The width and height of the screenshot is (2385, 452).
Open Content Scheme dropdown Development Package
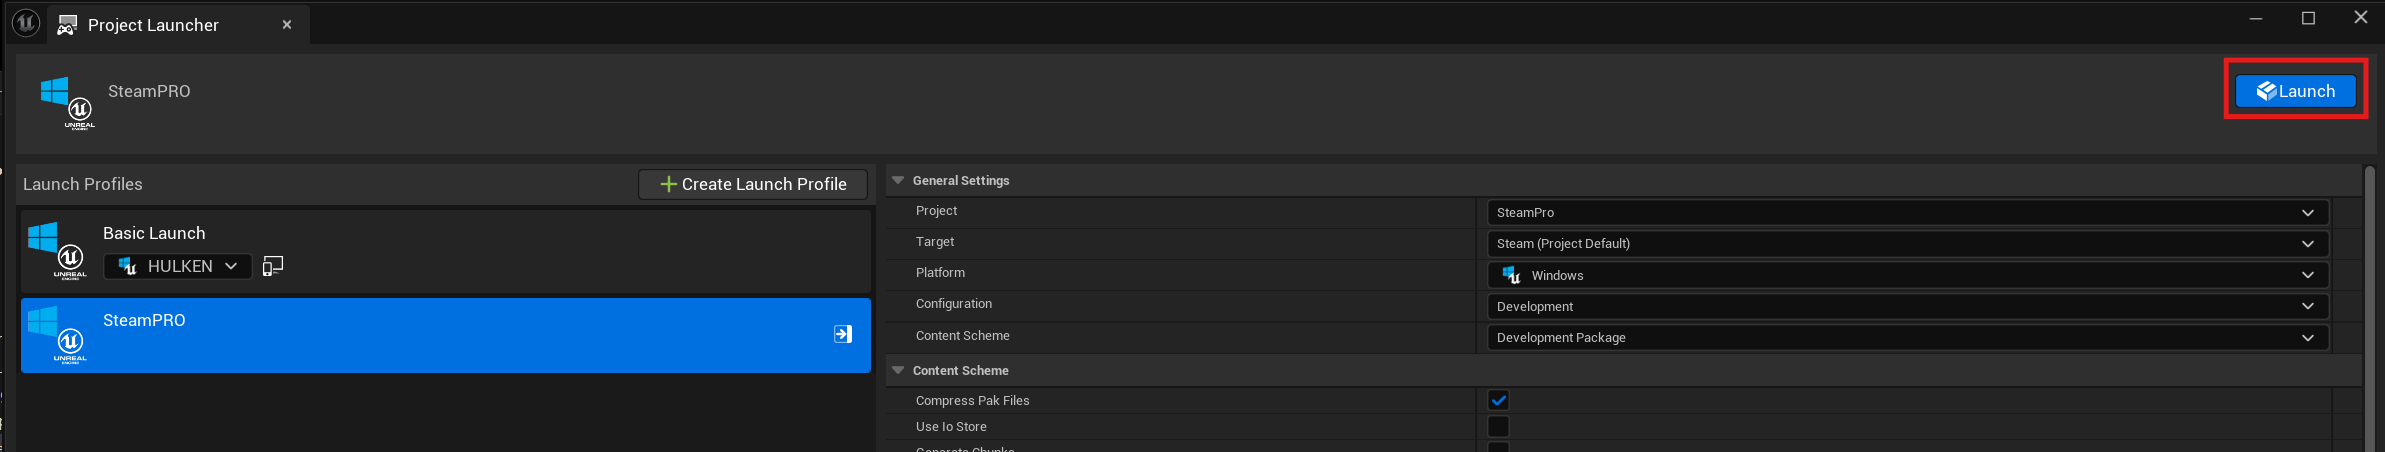[1908, 338]
